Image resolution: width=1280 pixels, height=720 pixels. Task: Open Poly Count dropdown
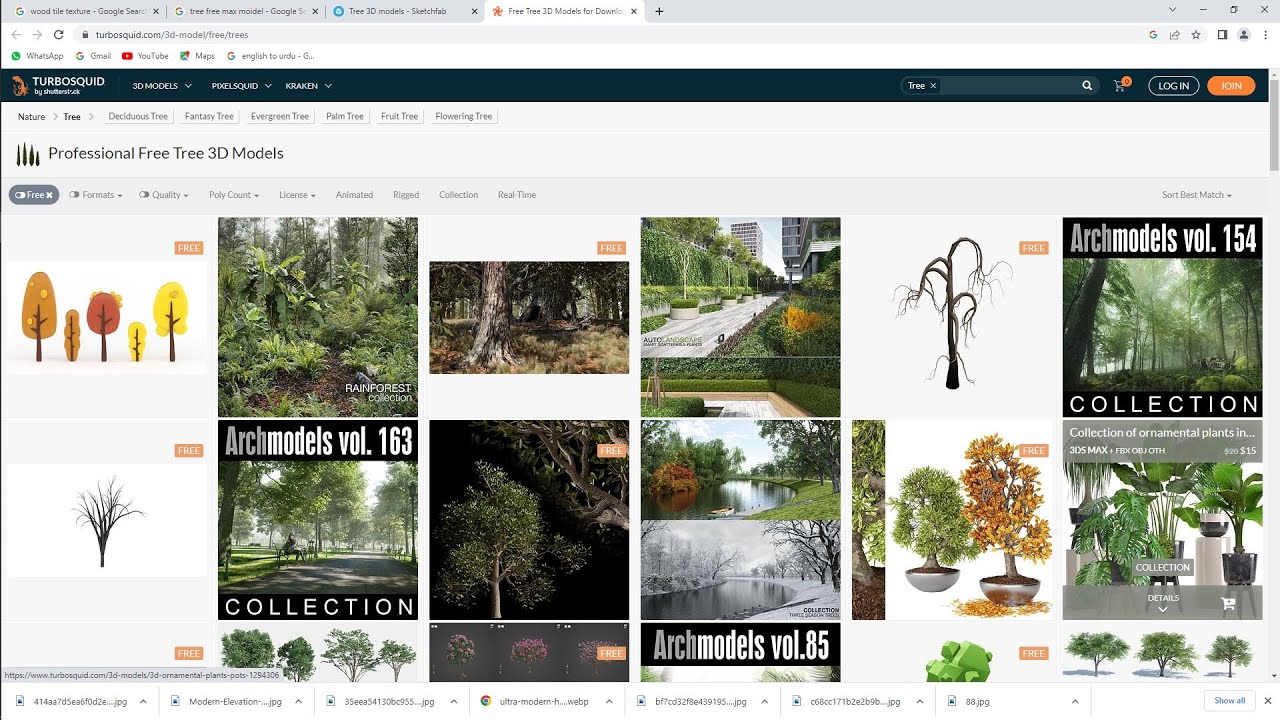pos(234,195)
